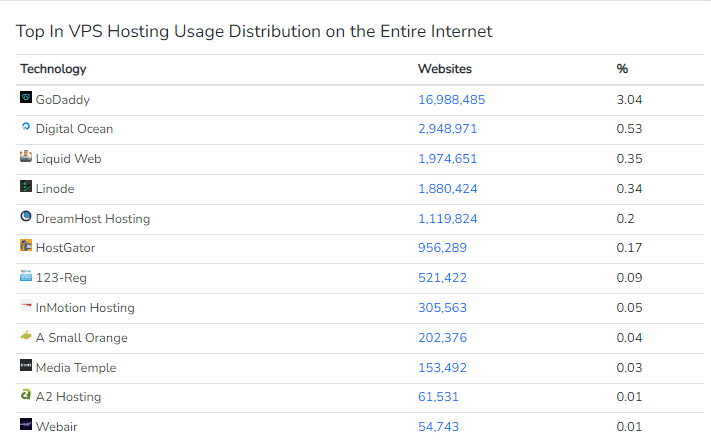Click the A Small Orange logo icon

coord(26,335)
